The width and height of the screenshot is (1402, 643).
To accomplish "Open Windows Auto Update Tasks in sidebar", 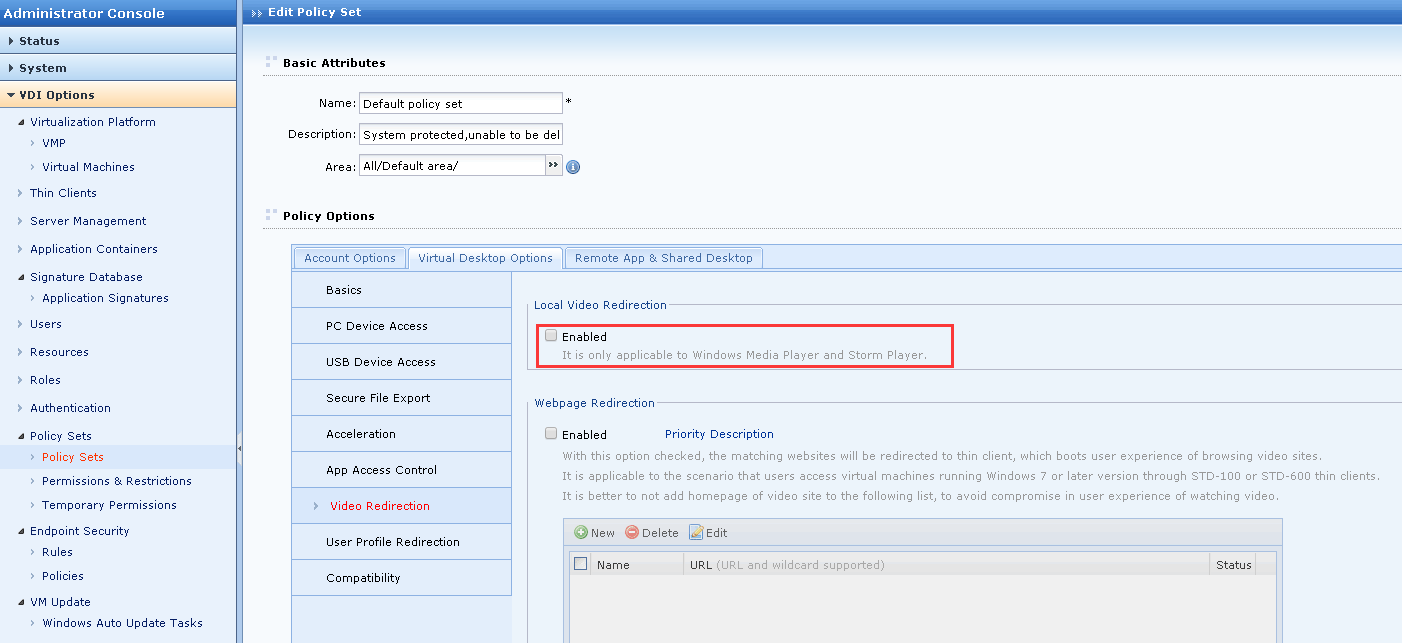I will pos(122,623).
